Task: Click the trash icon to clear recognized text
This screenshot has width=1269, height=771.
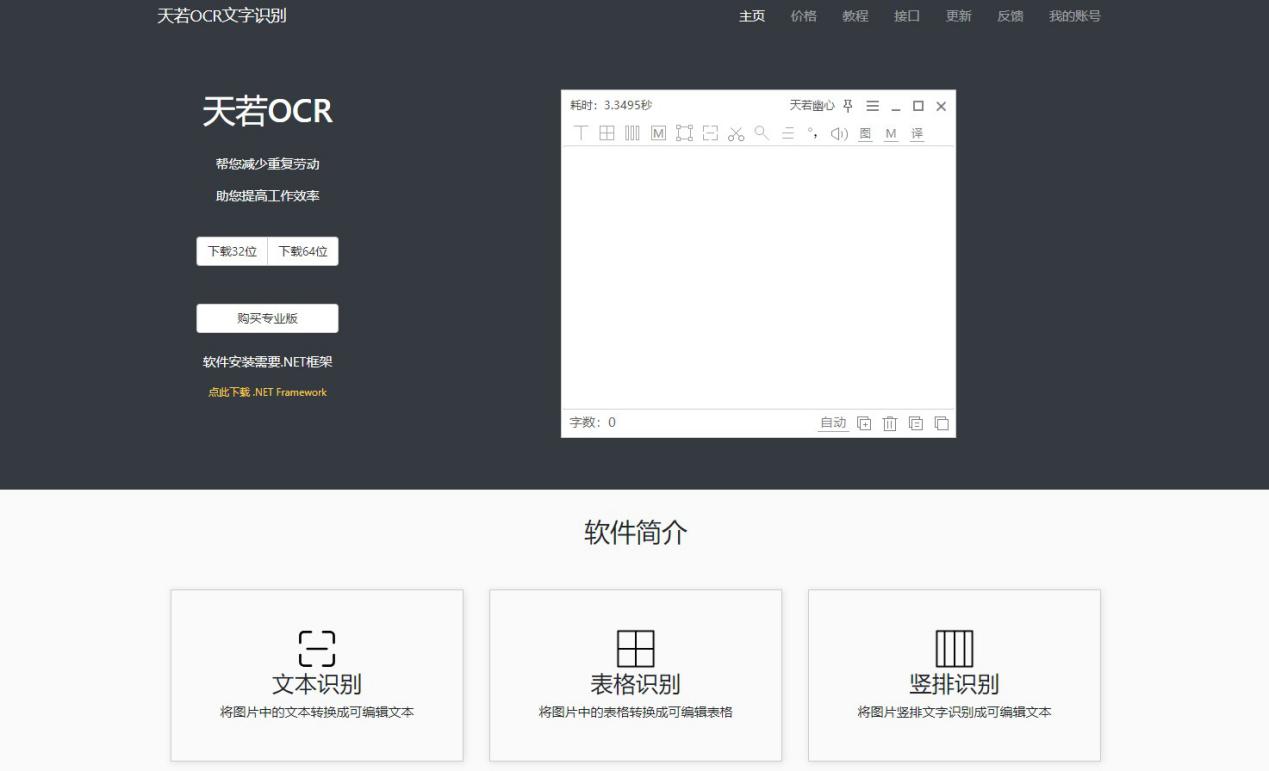Action: (890, 423)
